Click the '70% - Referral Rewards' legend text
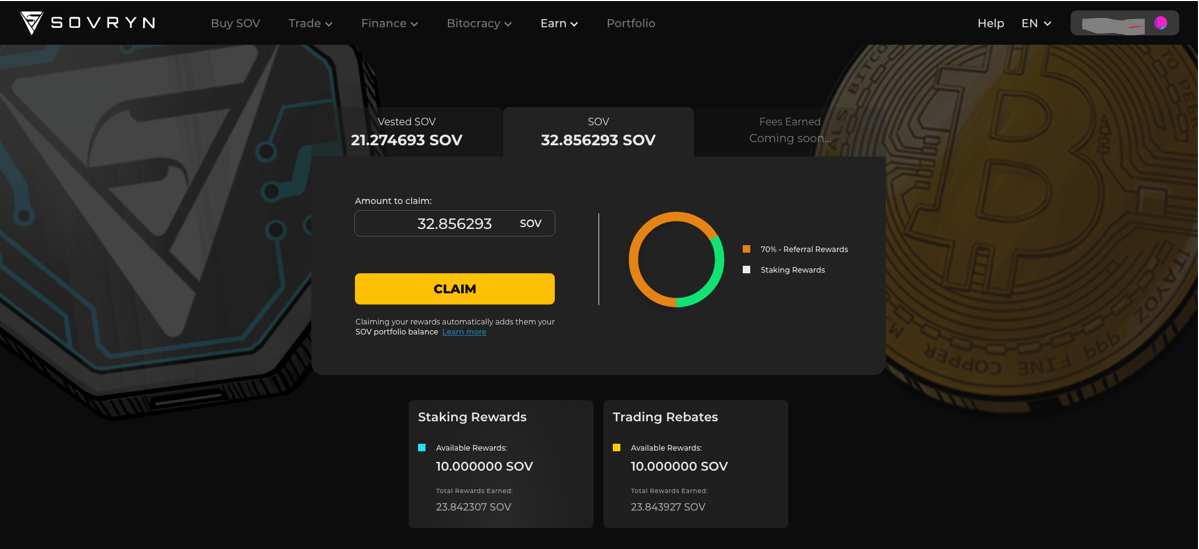 pos(804,249)
